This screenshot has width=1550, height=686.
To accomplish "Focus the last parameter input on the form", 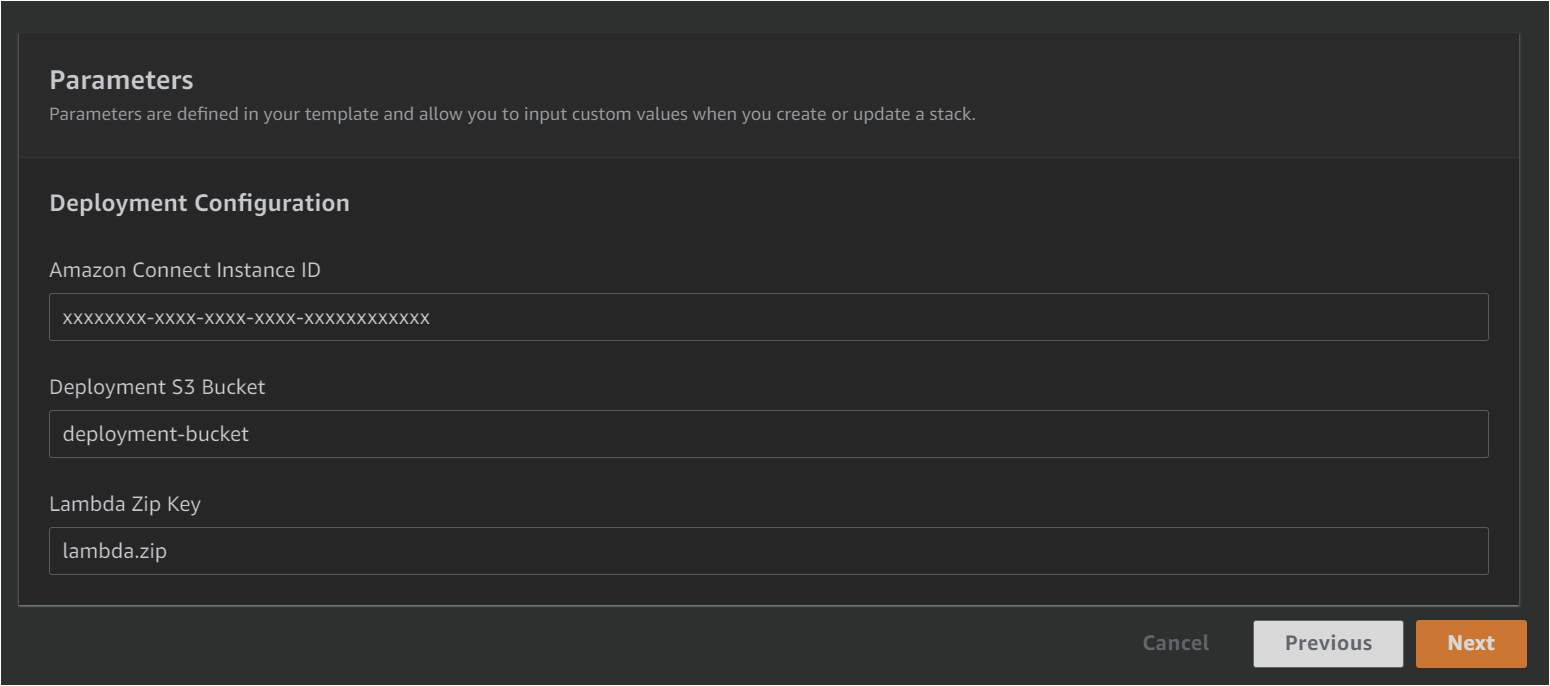I will 770,551.
